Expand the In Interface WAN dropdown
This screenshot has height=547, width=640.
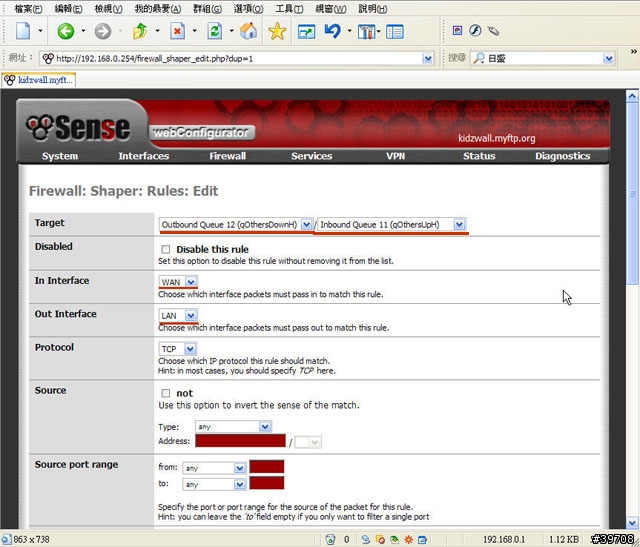[178, 282]
